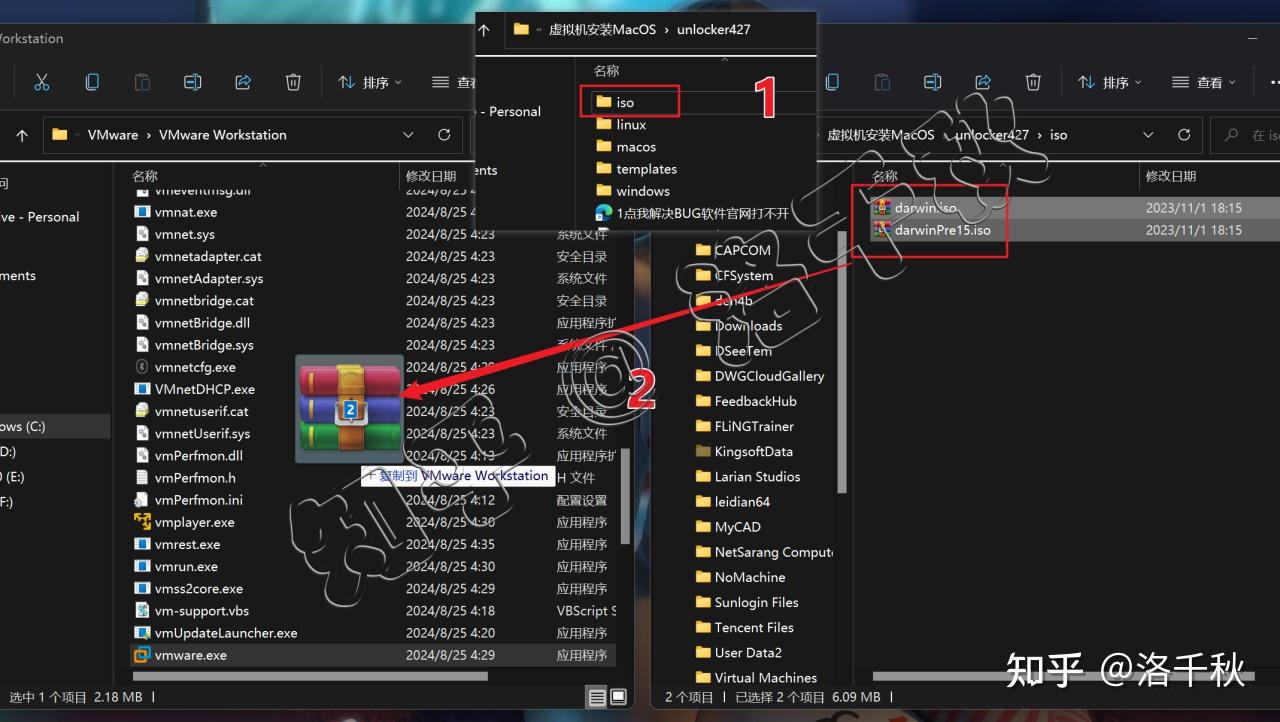The height and width of the screenshot is (722, 1280).
Task: Expand chevron between VMware and VMware Workstation breadcrumb
Action: pos(149,135)
